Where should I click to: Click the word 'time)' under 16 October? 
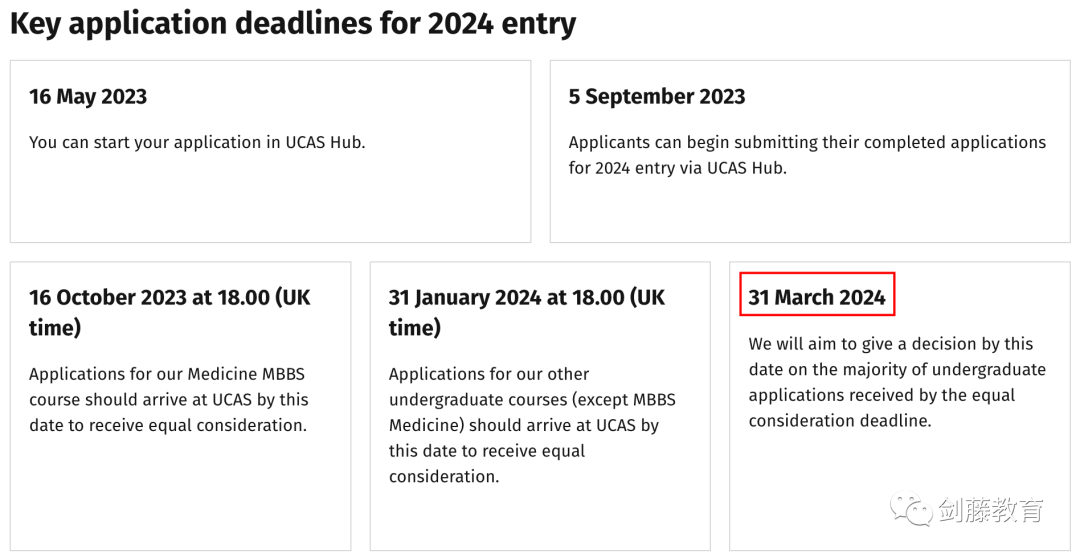pyautogui.click(x=54, y=327)
